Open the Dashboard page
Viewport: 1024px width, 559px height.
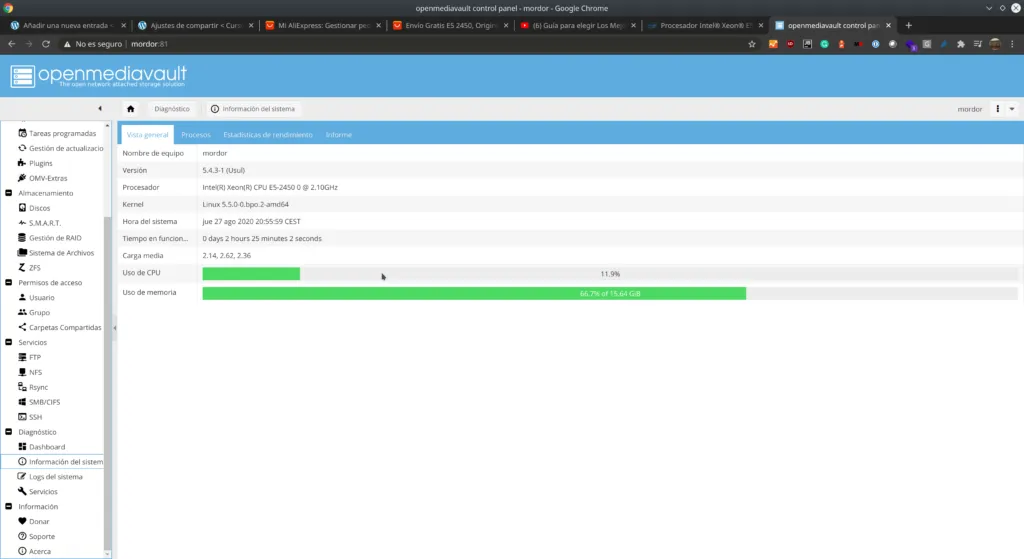[46, 447]
